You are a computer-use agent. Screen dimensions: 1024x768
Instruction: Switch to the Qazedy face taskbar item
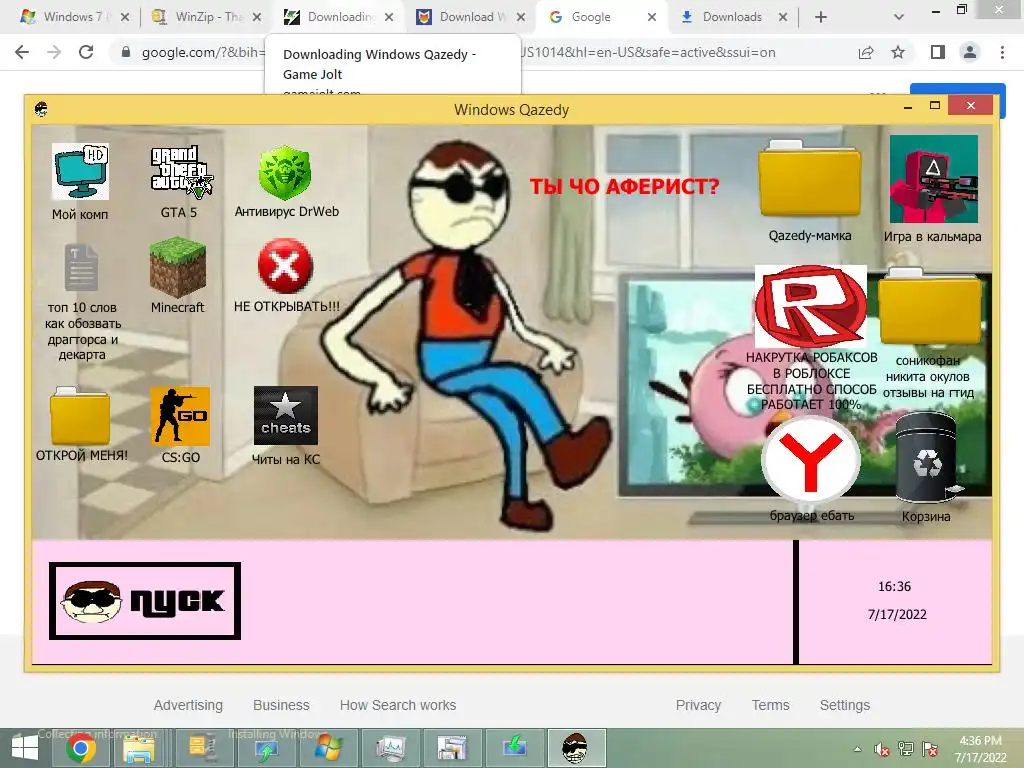tap(576, 748)
